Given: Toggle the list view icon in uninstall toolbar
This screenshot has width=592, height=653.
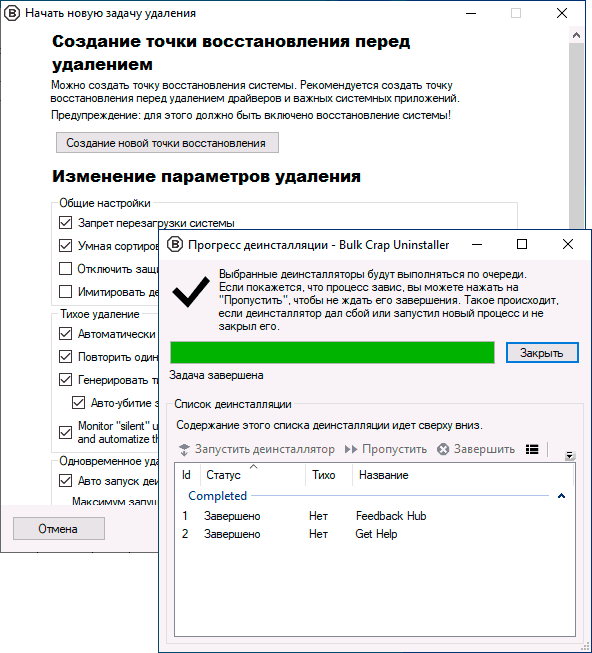Looking at the screenshot, I should pyautogui.click(x=532, y=449).
